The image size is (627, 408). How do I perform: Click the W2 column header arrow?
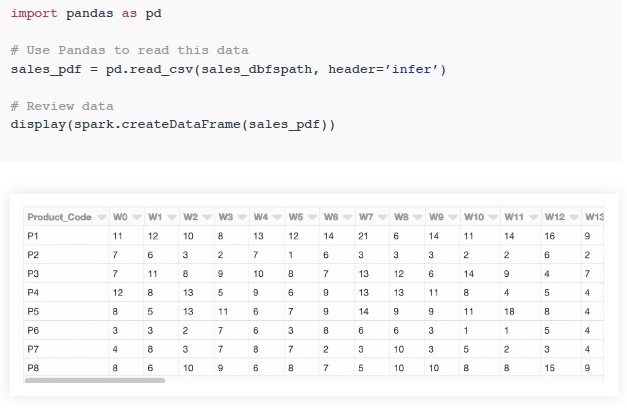pyautogui.click(x=207, y=217)
